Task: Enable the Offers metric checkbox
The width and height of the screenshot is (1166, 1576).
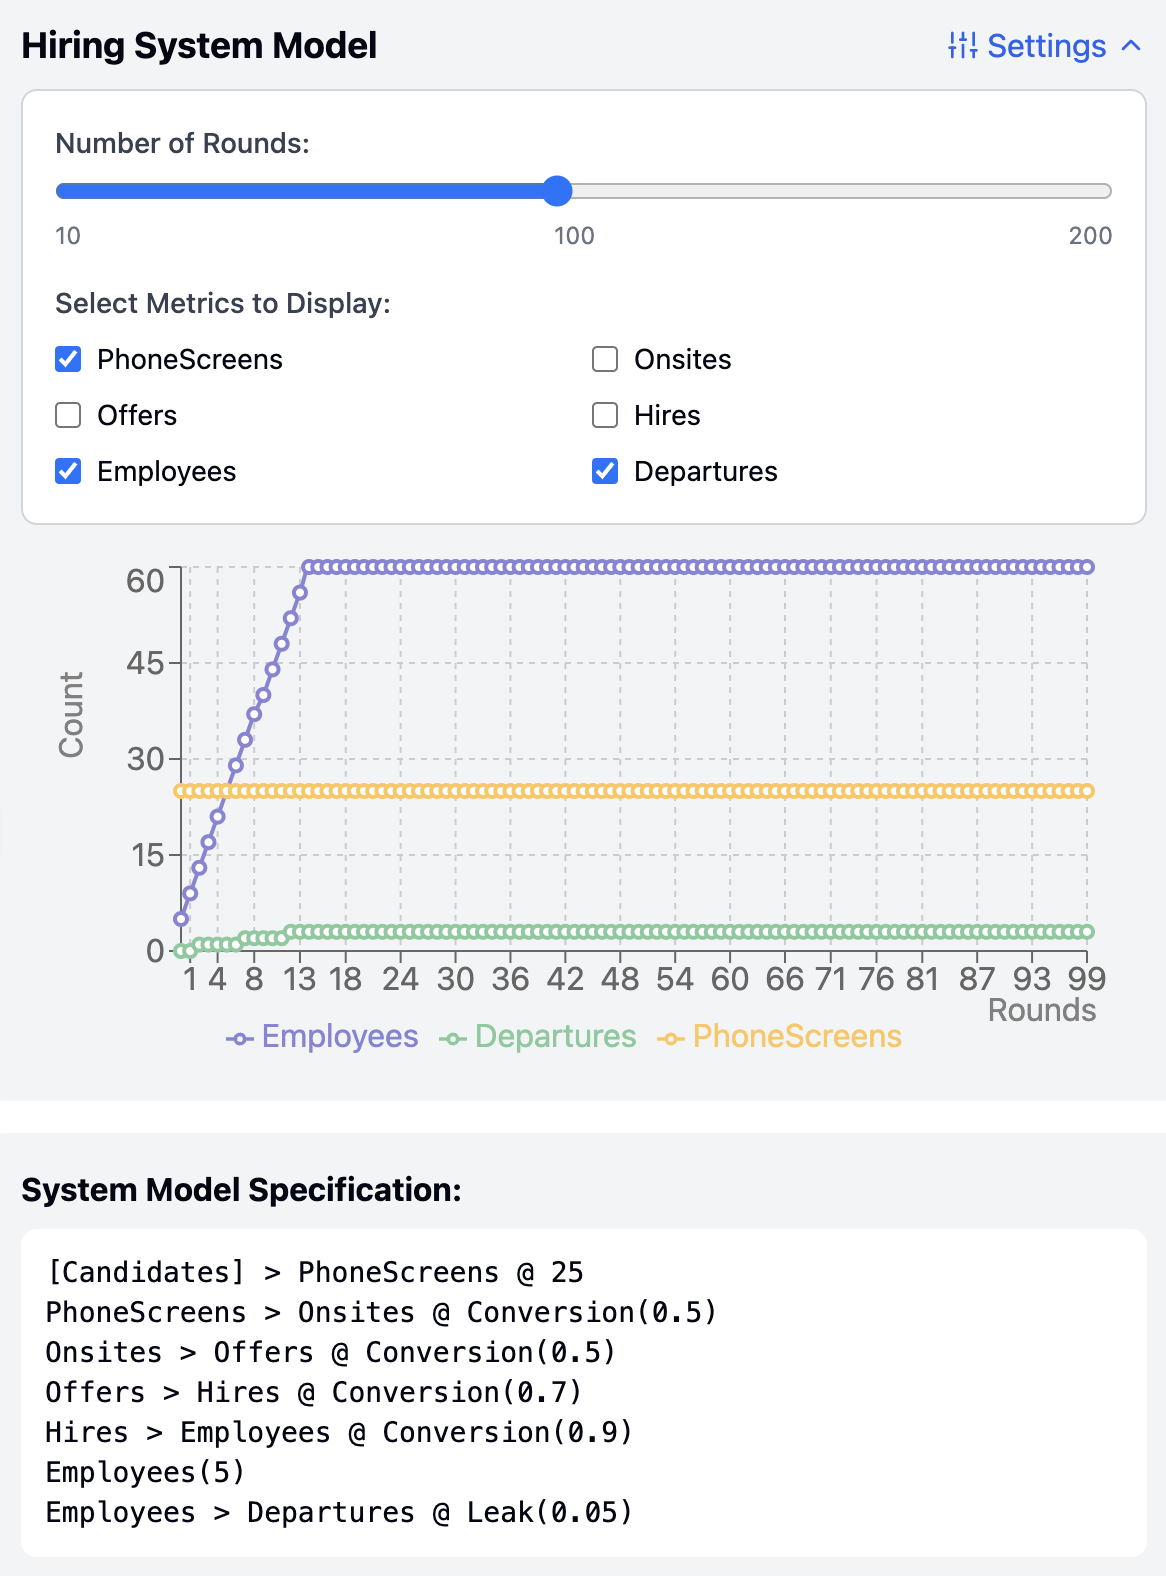Action: [x=68, y=415]
